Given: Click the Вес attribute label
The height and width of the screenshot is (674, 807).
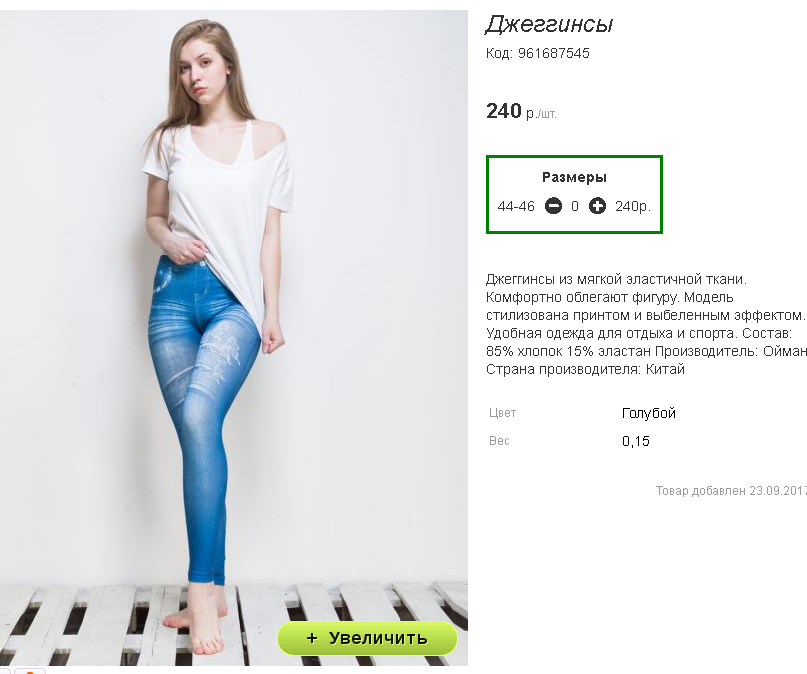Looking at the screenshot, I should tap(499, 440).
